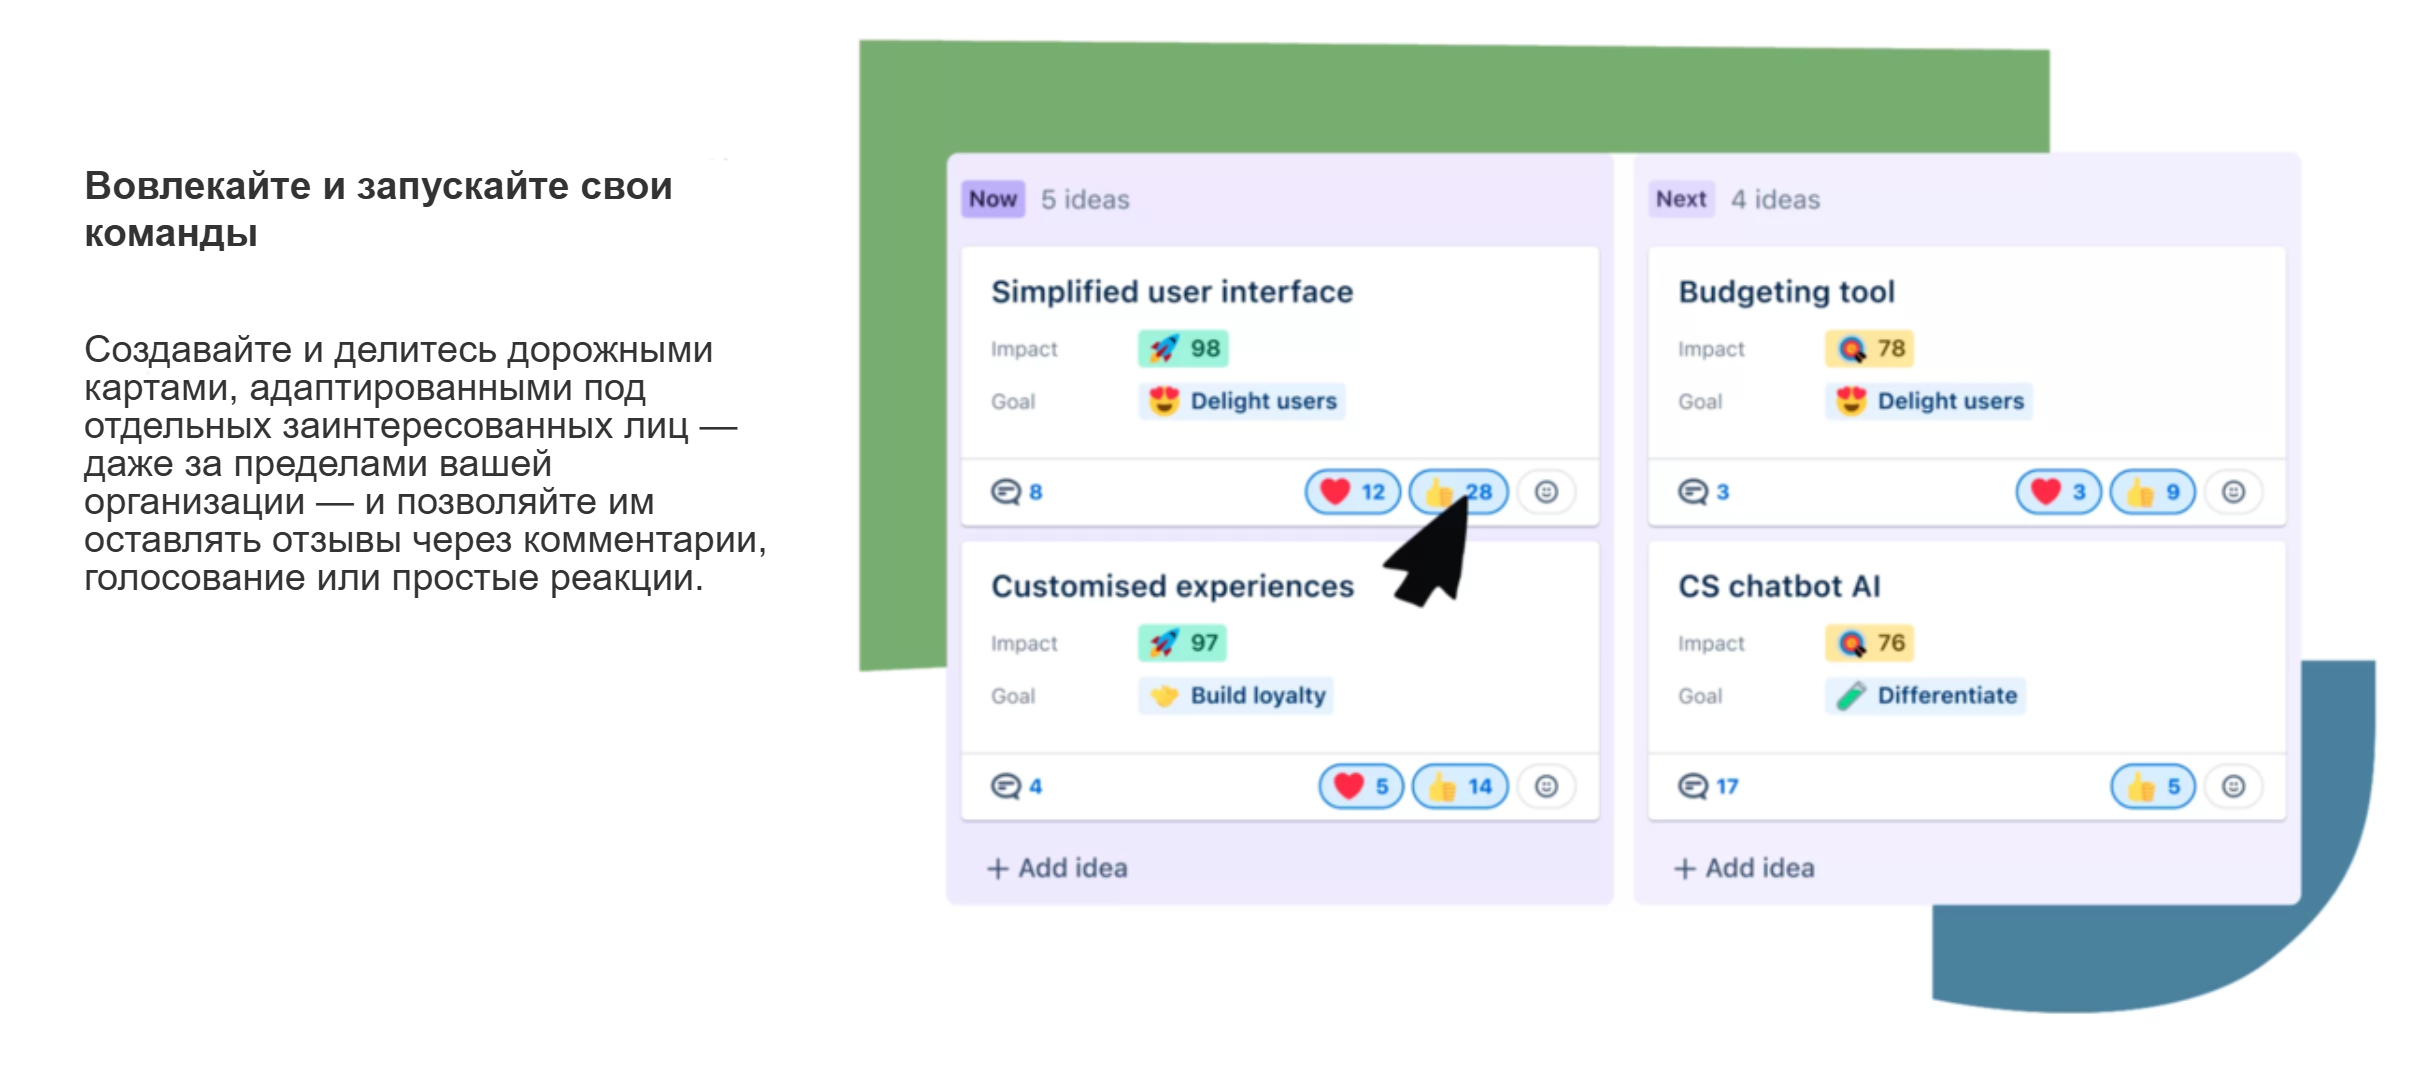Viewport: 2430px width, 1070px height.
Task: Open the Differentiate goal tag
Action: [1925, 696]
